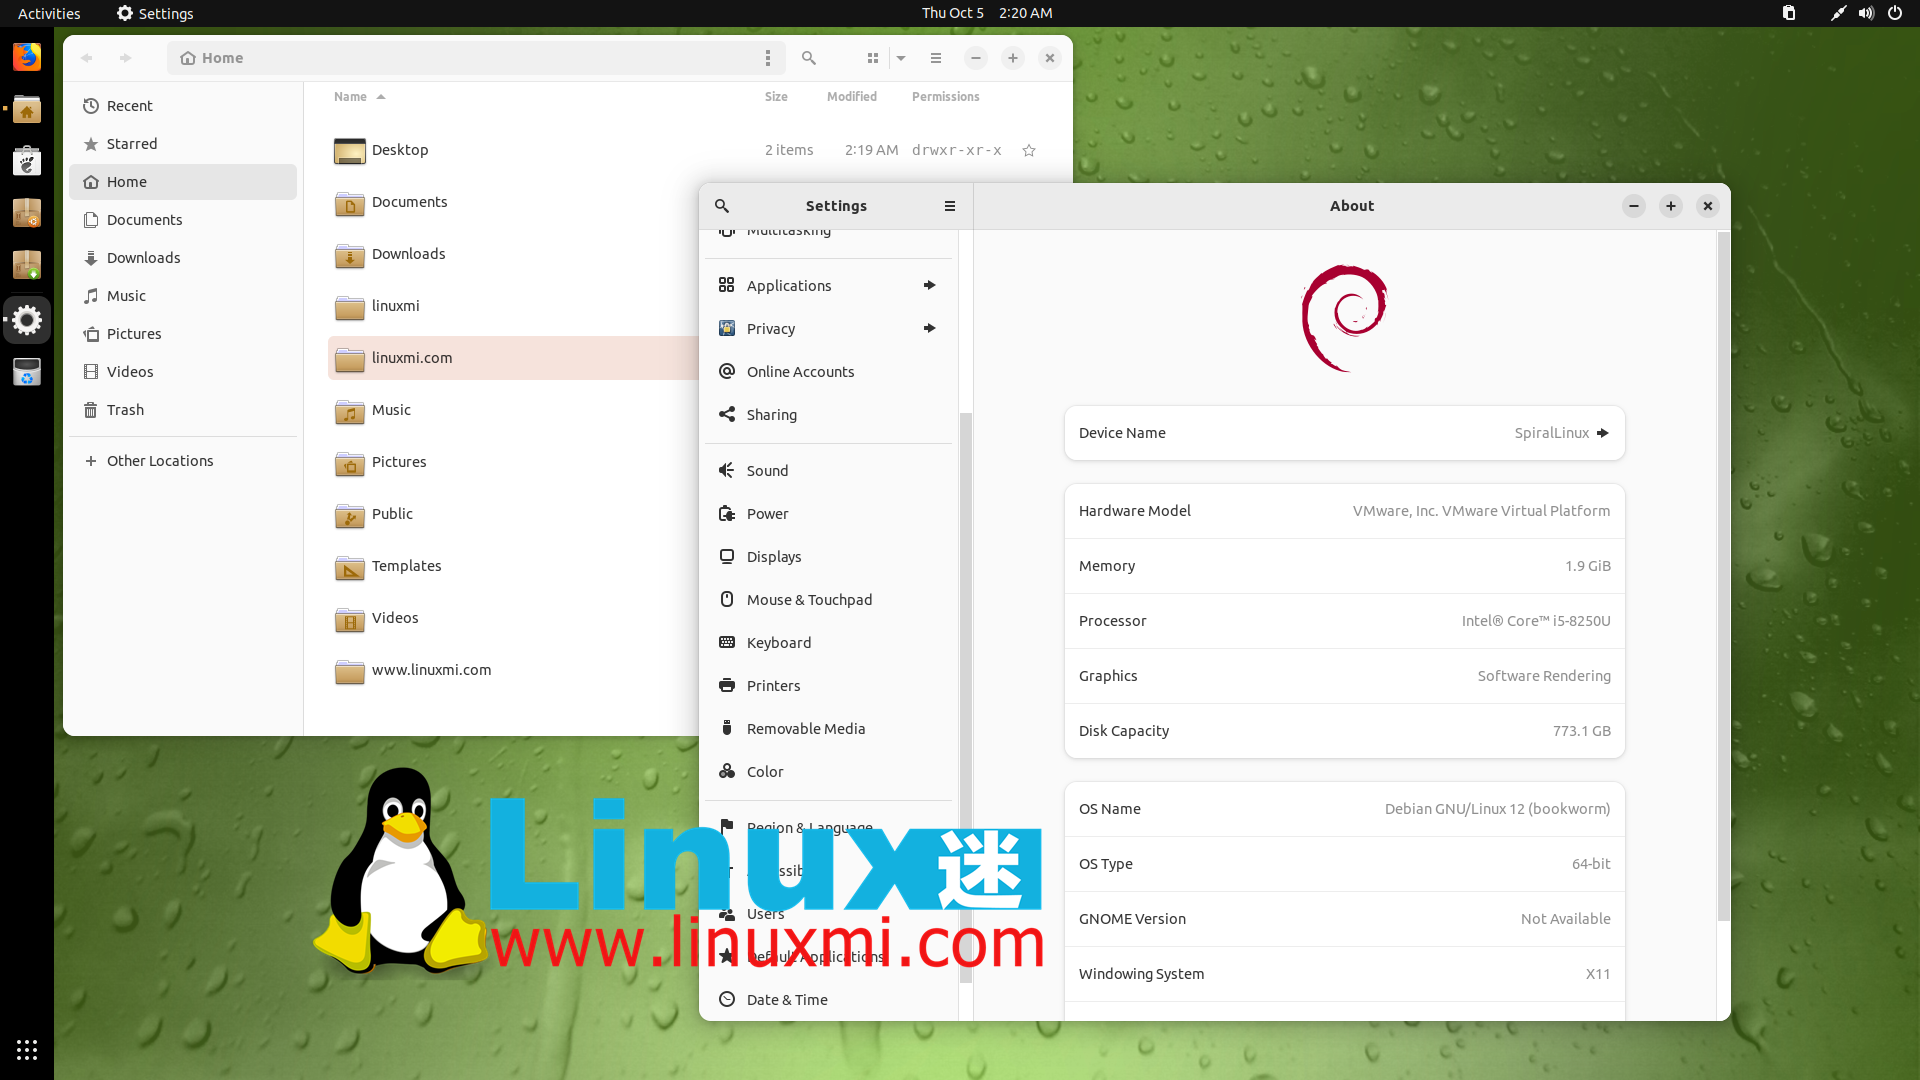
Task: Open Removable Media settings
Action: (828, 729)
